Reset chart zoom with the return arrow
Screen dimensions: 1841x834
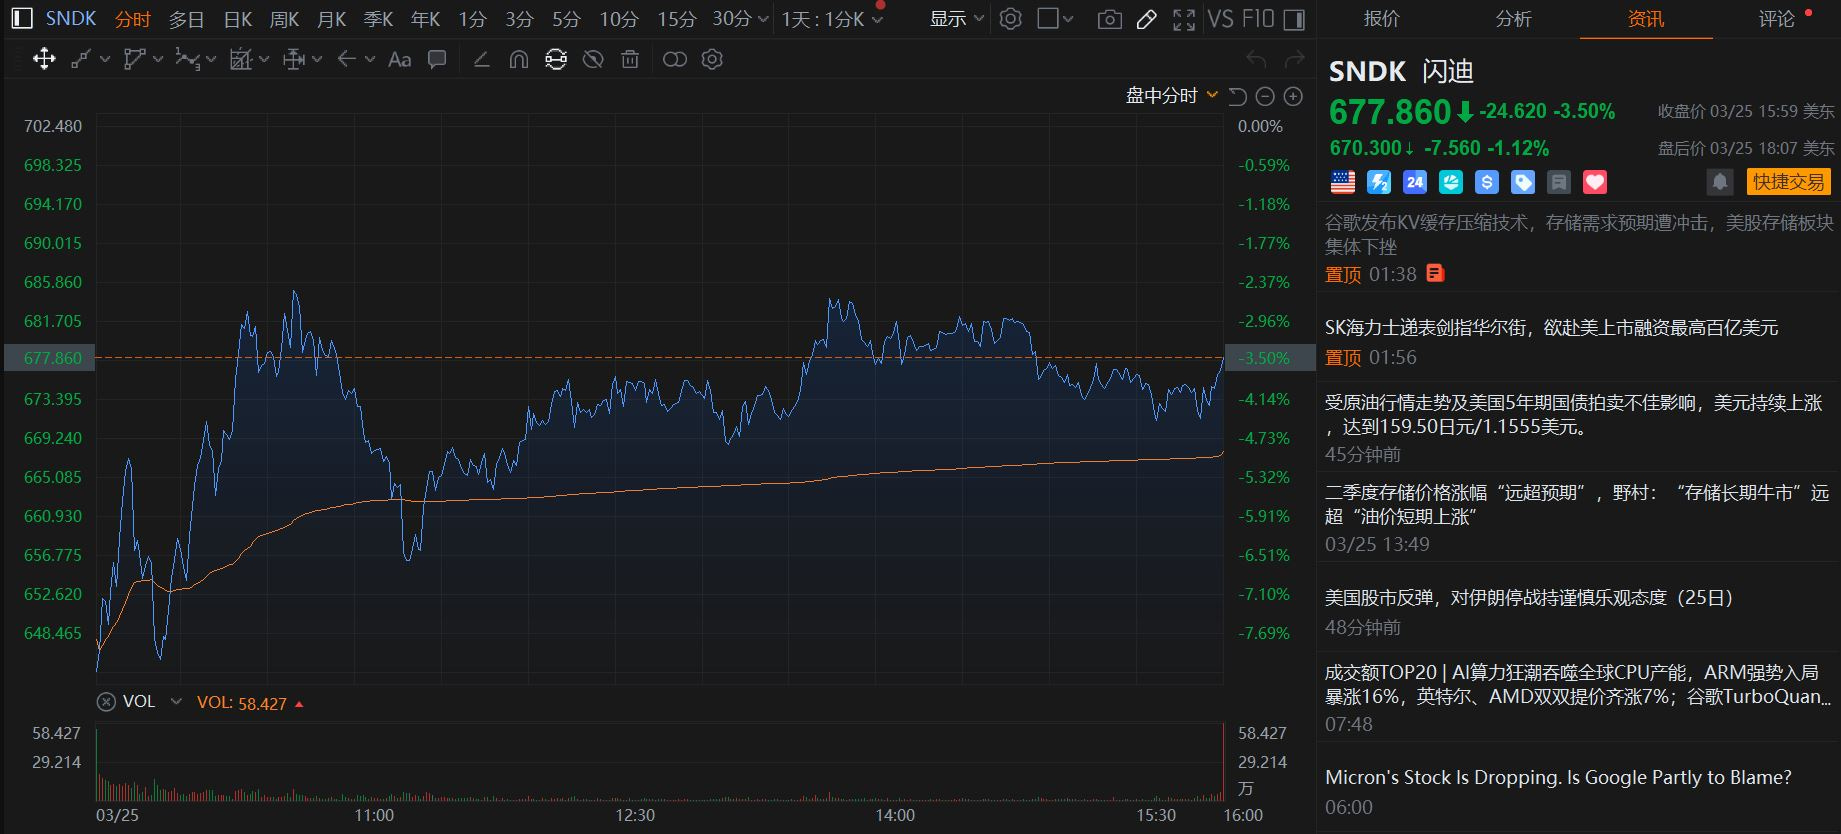pos(1237,96)
